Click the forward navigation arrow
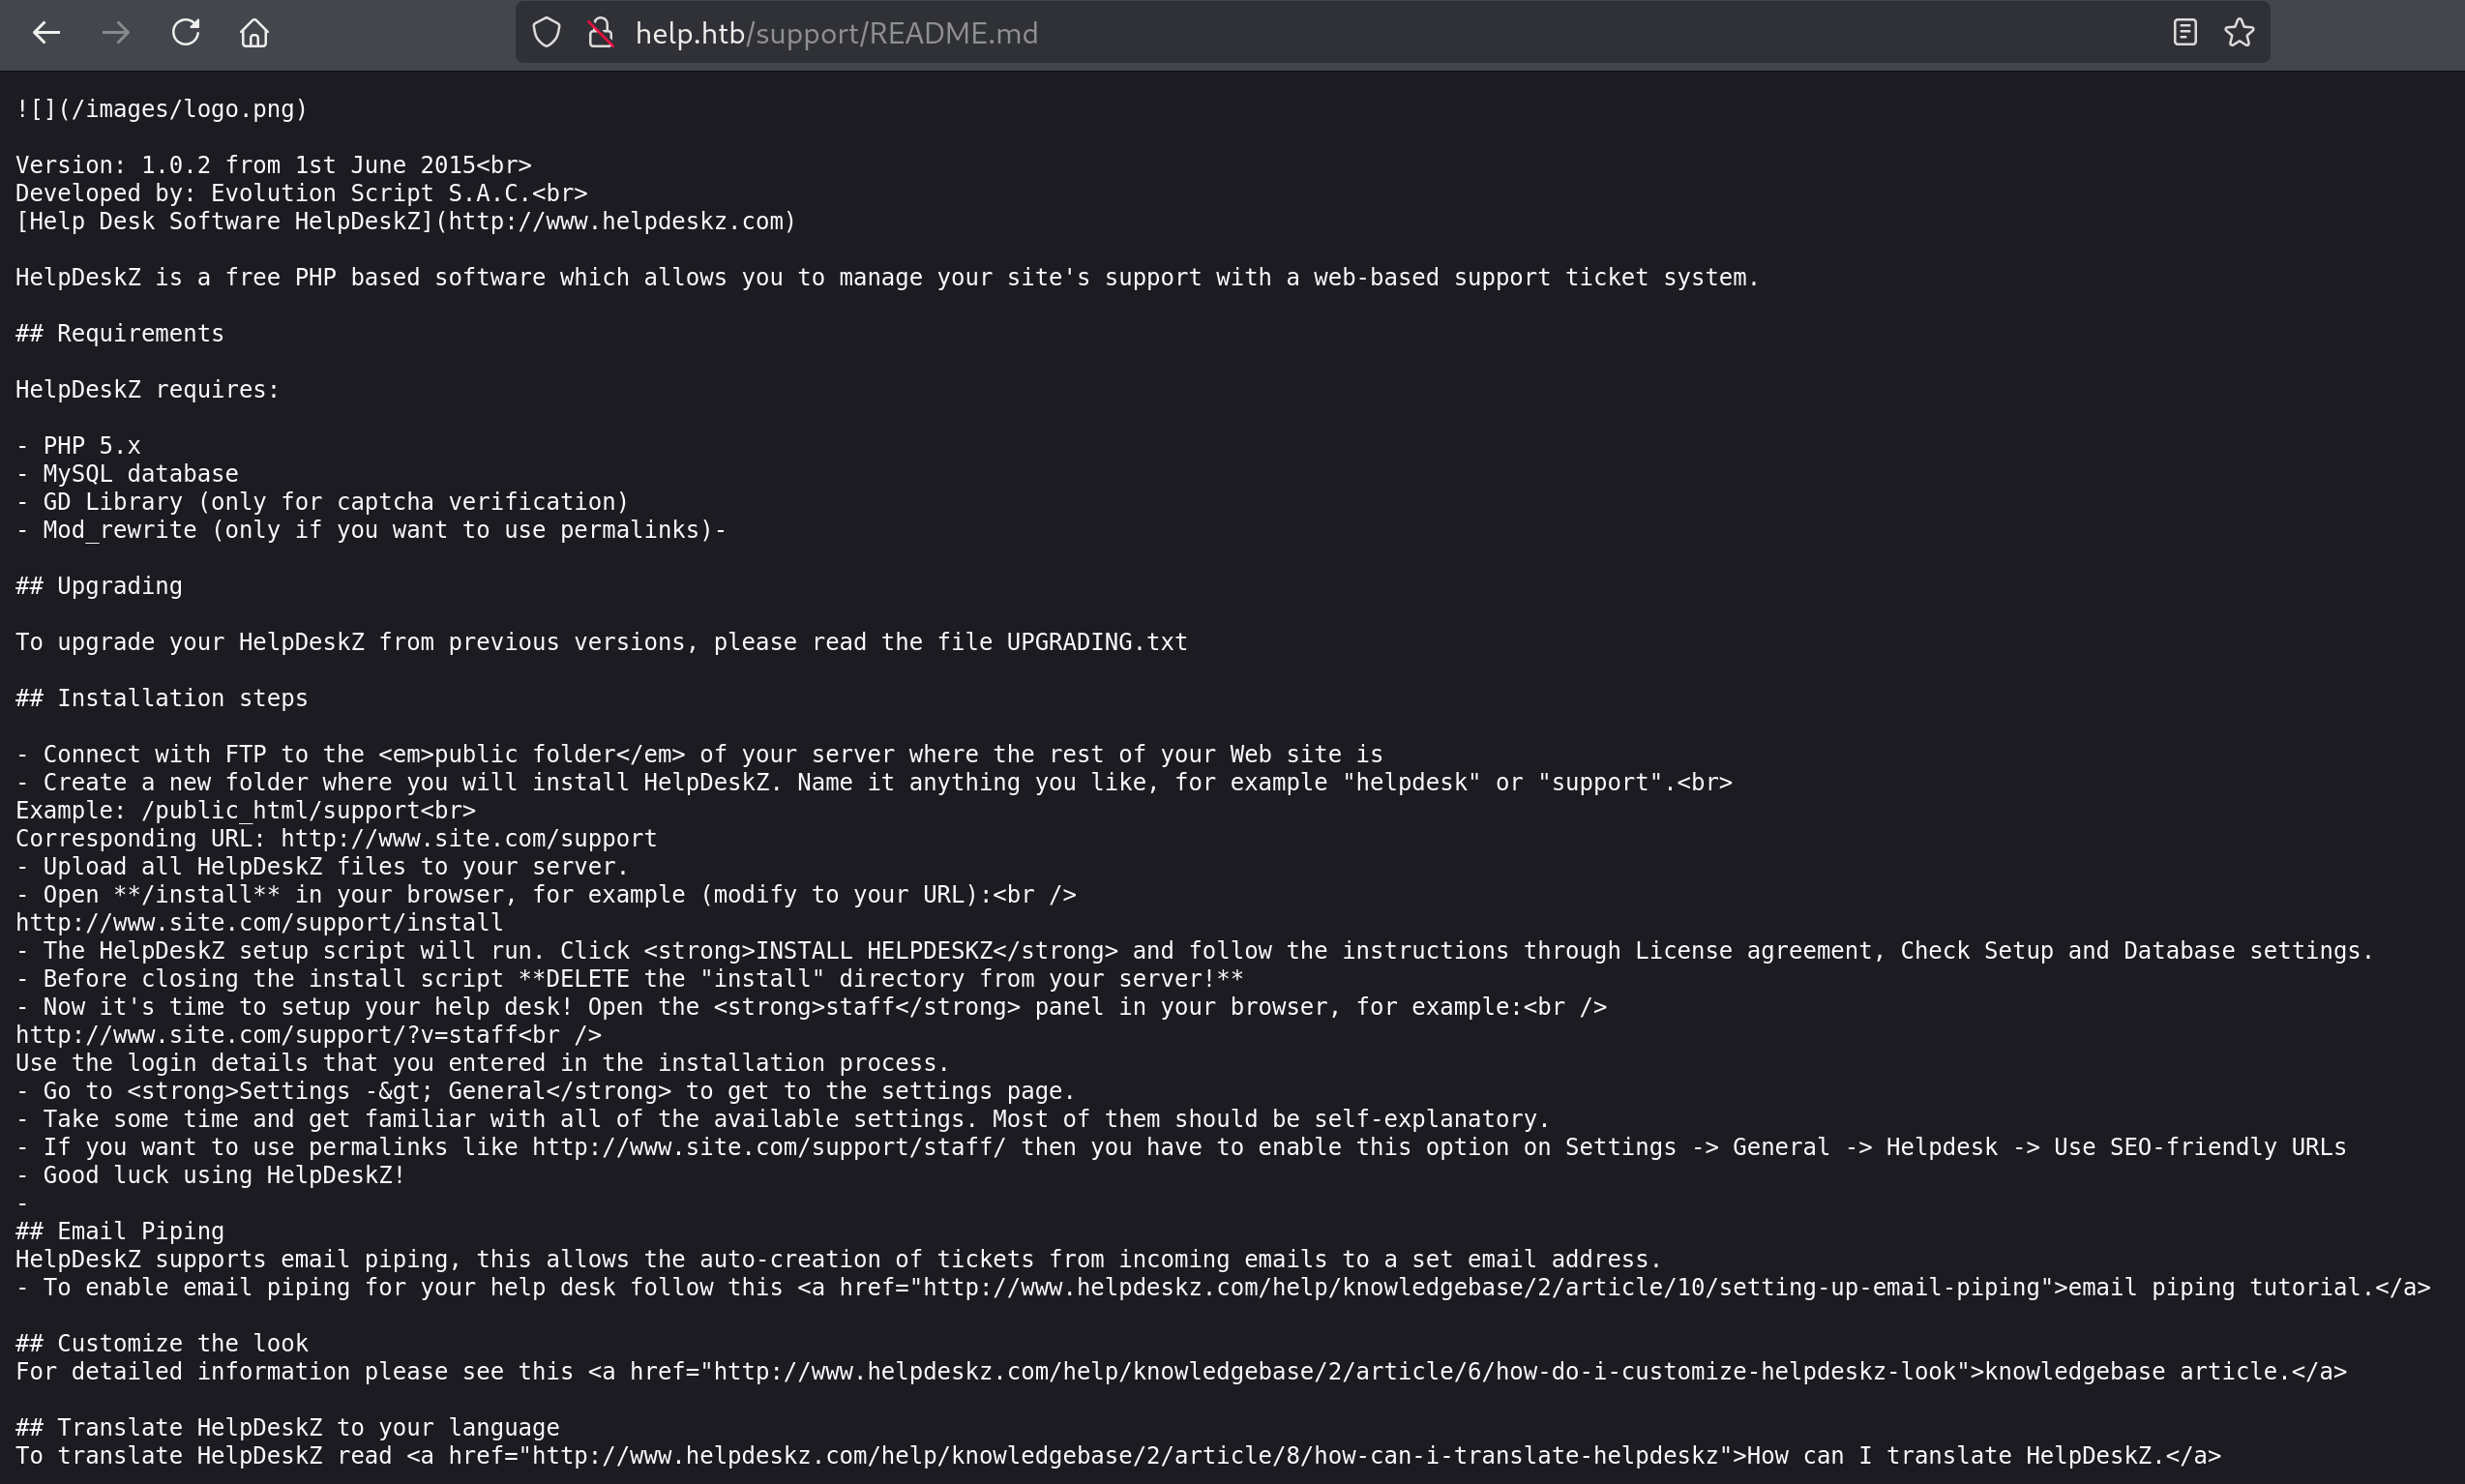 point(116,33)
